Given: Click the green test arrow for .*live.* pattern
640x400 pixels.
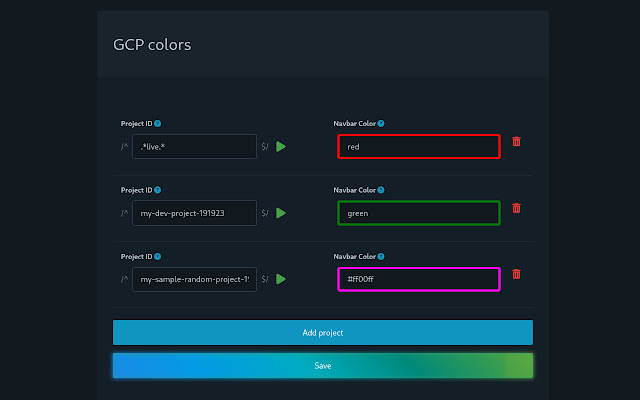Looking at the screenshot, I should (x=281, y=147).
